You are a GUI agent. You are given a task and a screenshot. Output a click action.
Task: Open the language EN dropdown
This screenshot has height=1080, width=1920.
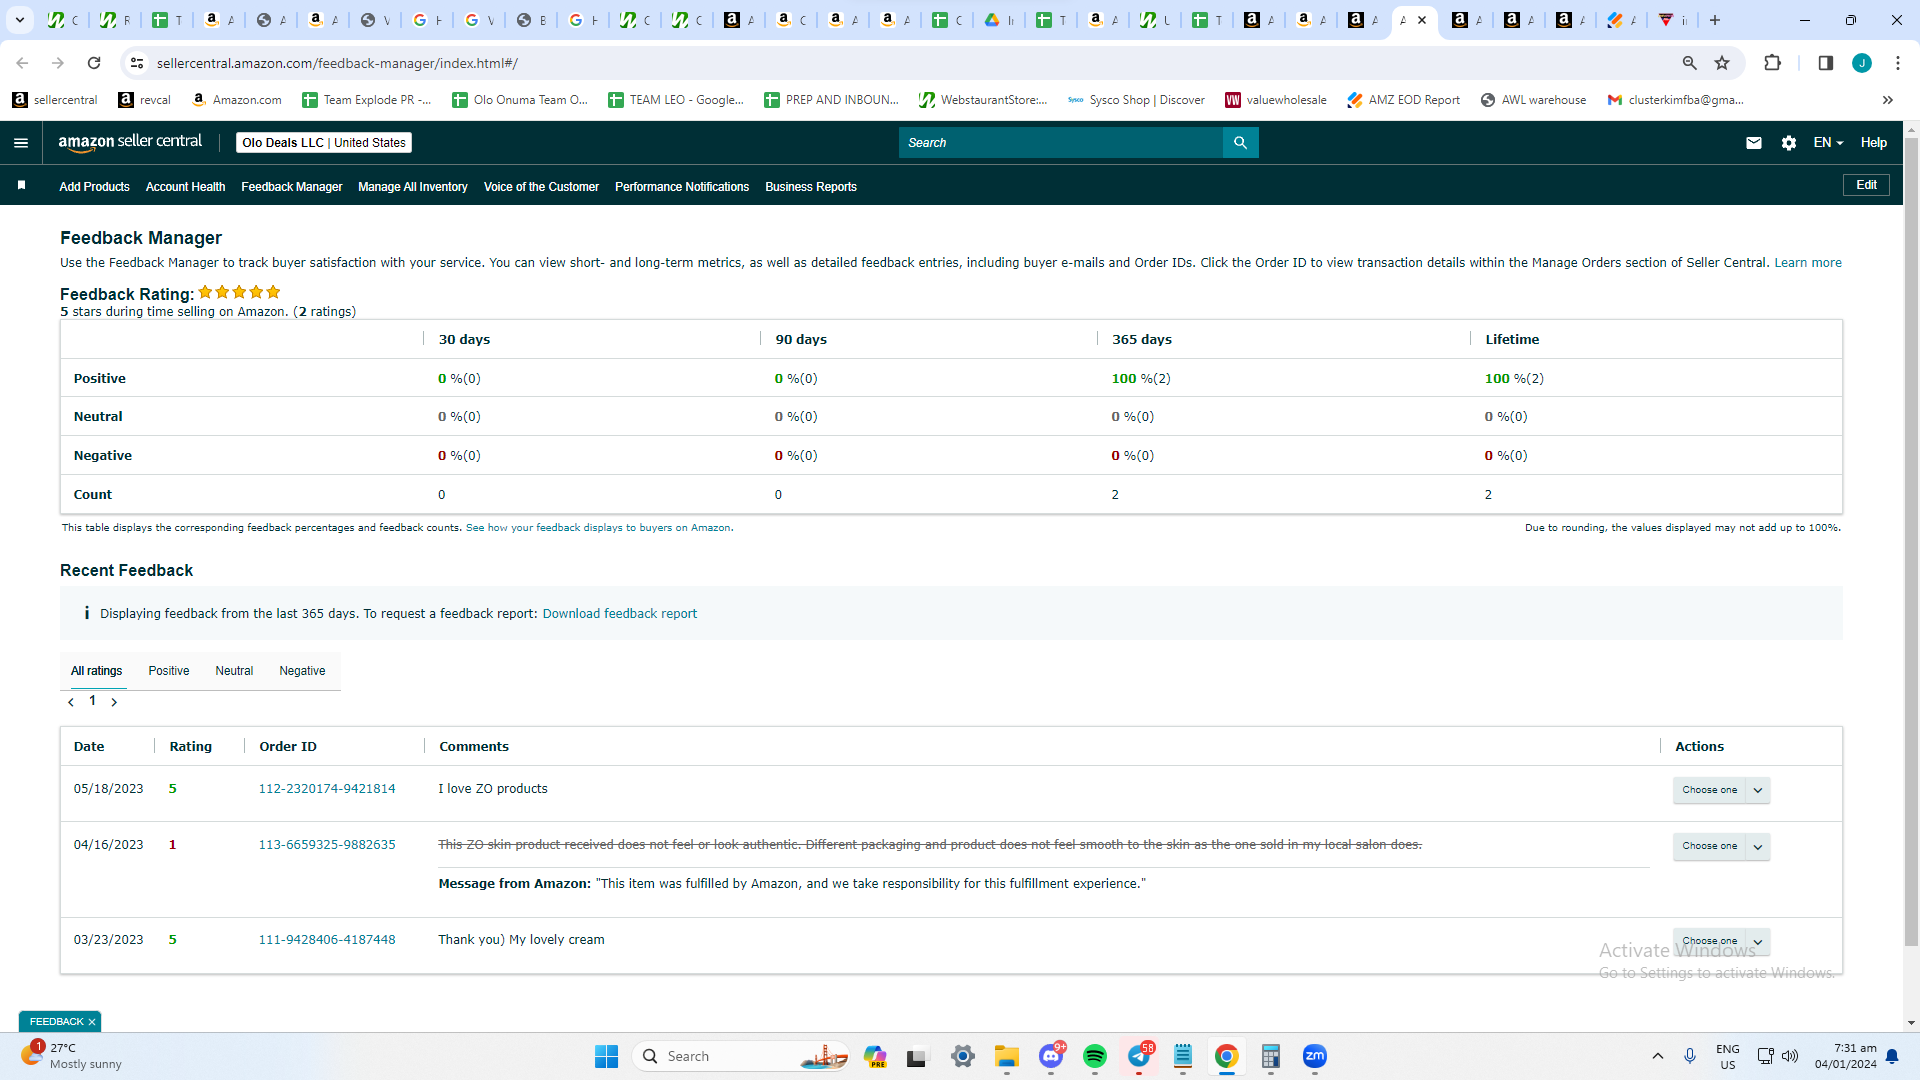pyautogui.click(x=1828, y=143)
